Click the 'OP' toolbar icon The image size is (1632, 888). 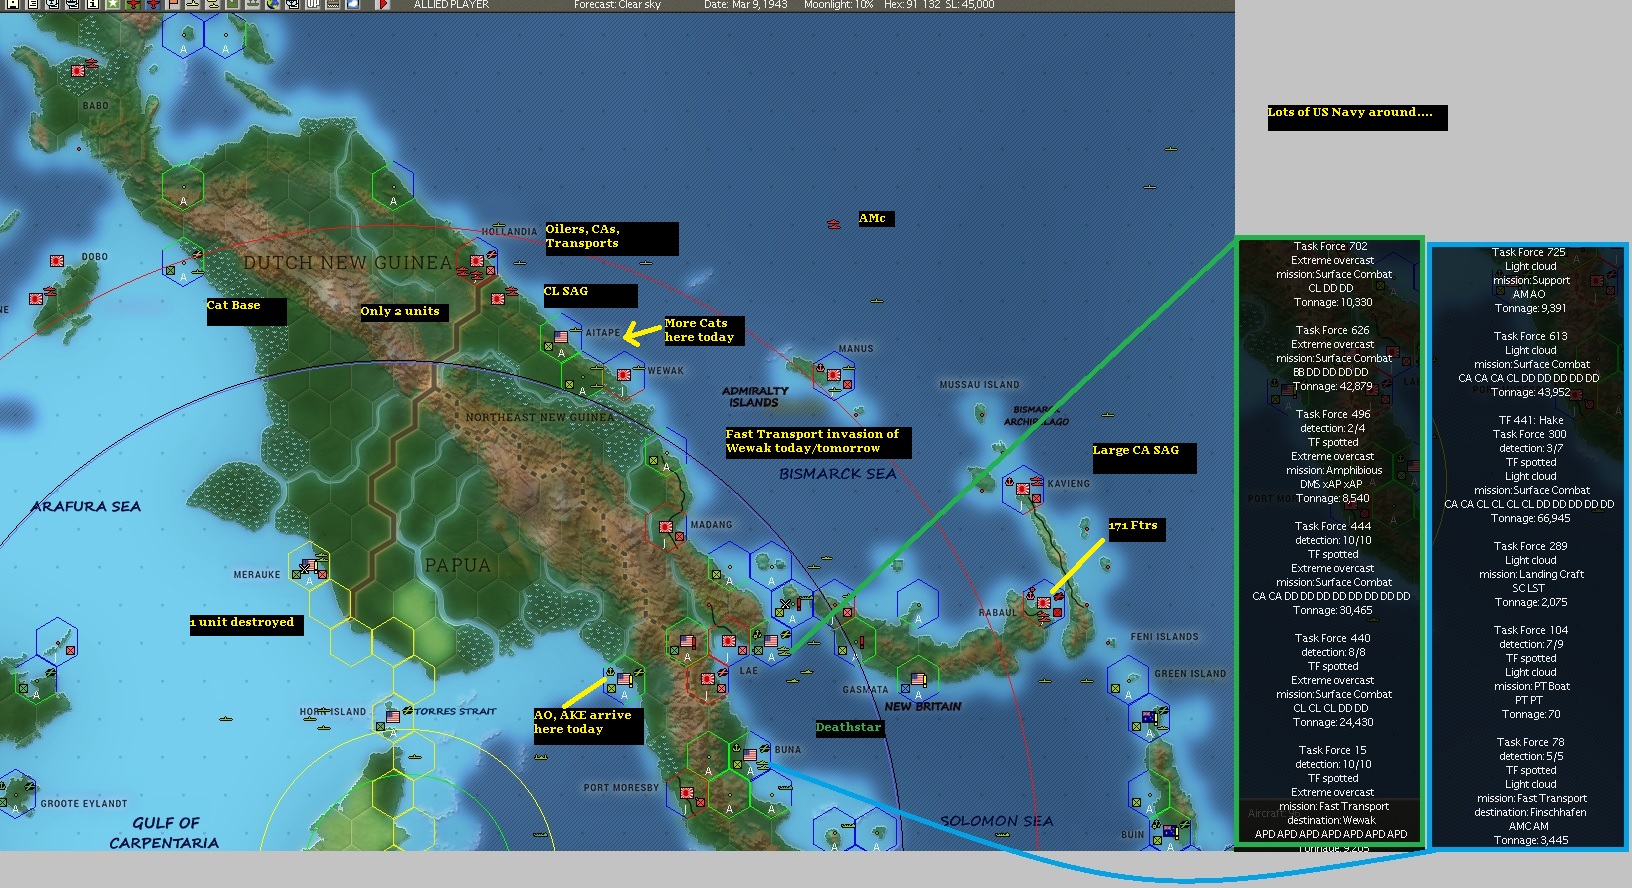pyautogui.click(x=313, y=4)
